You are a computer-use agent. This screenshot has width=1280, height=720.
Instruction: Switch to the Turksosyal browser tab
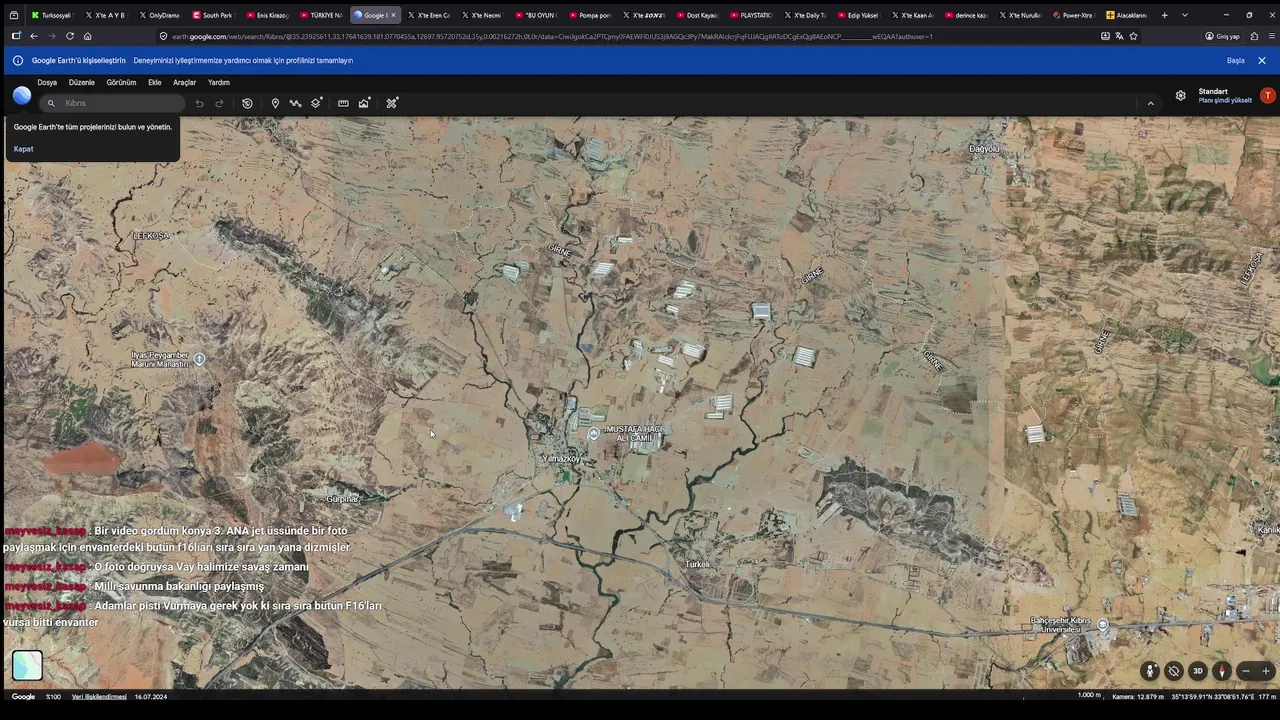tap(51, 15)
